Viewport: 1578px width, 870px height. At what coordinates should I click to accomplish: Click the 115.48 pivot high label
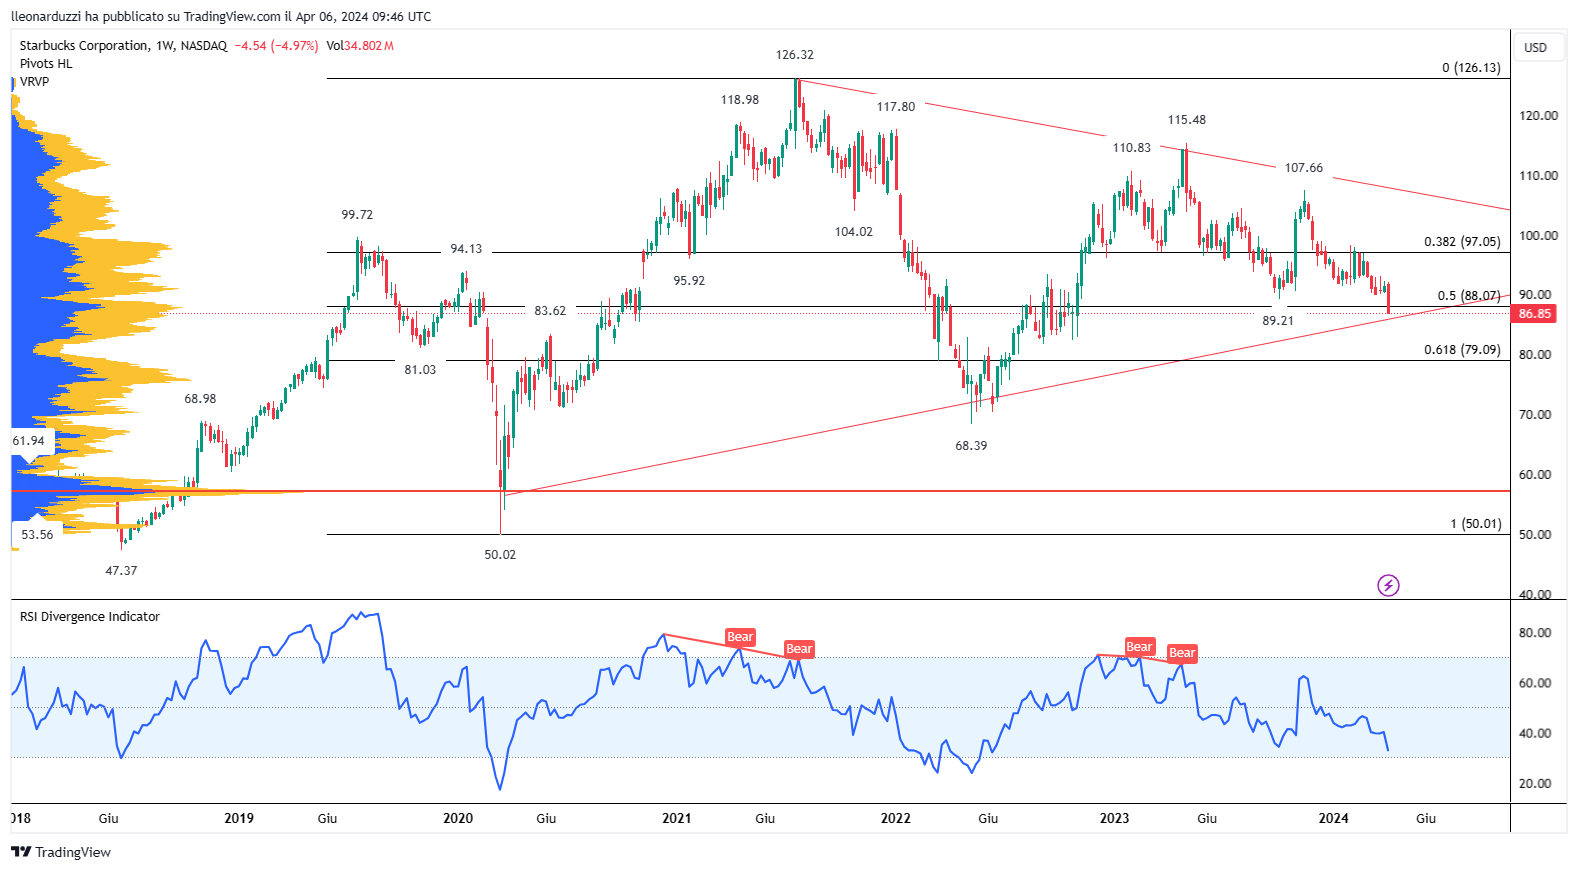click(1187, 120)
